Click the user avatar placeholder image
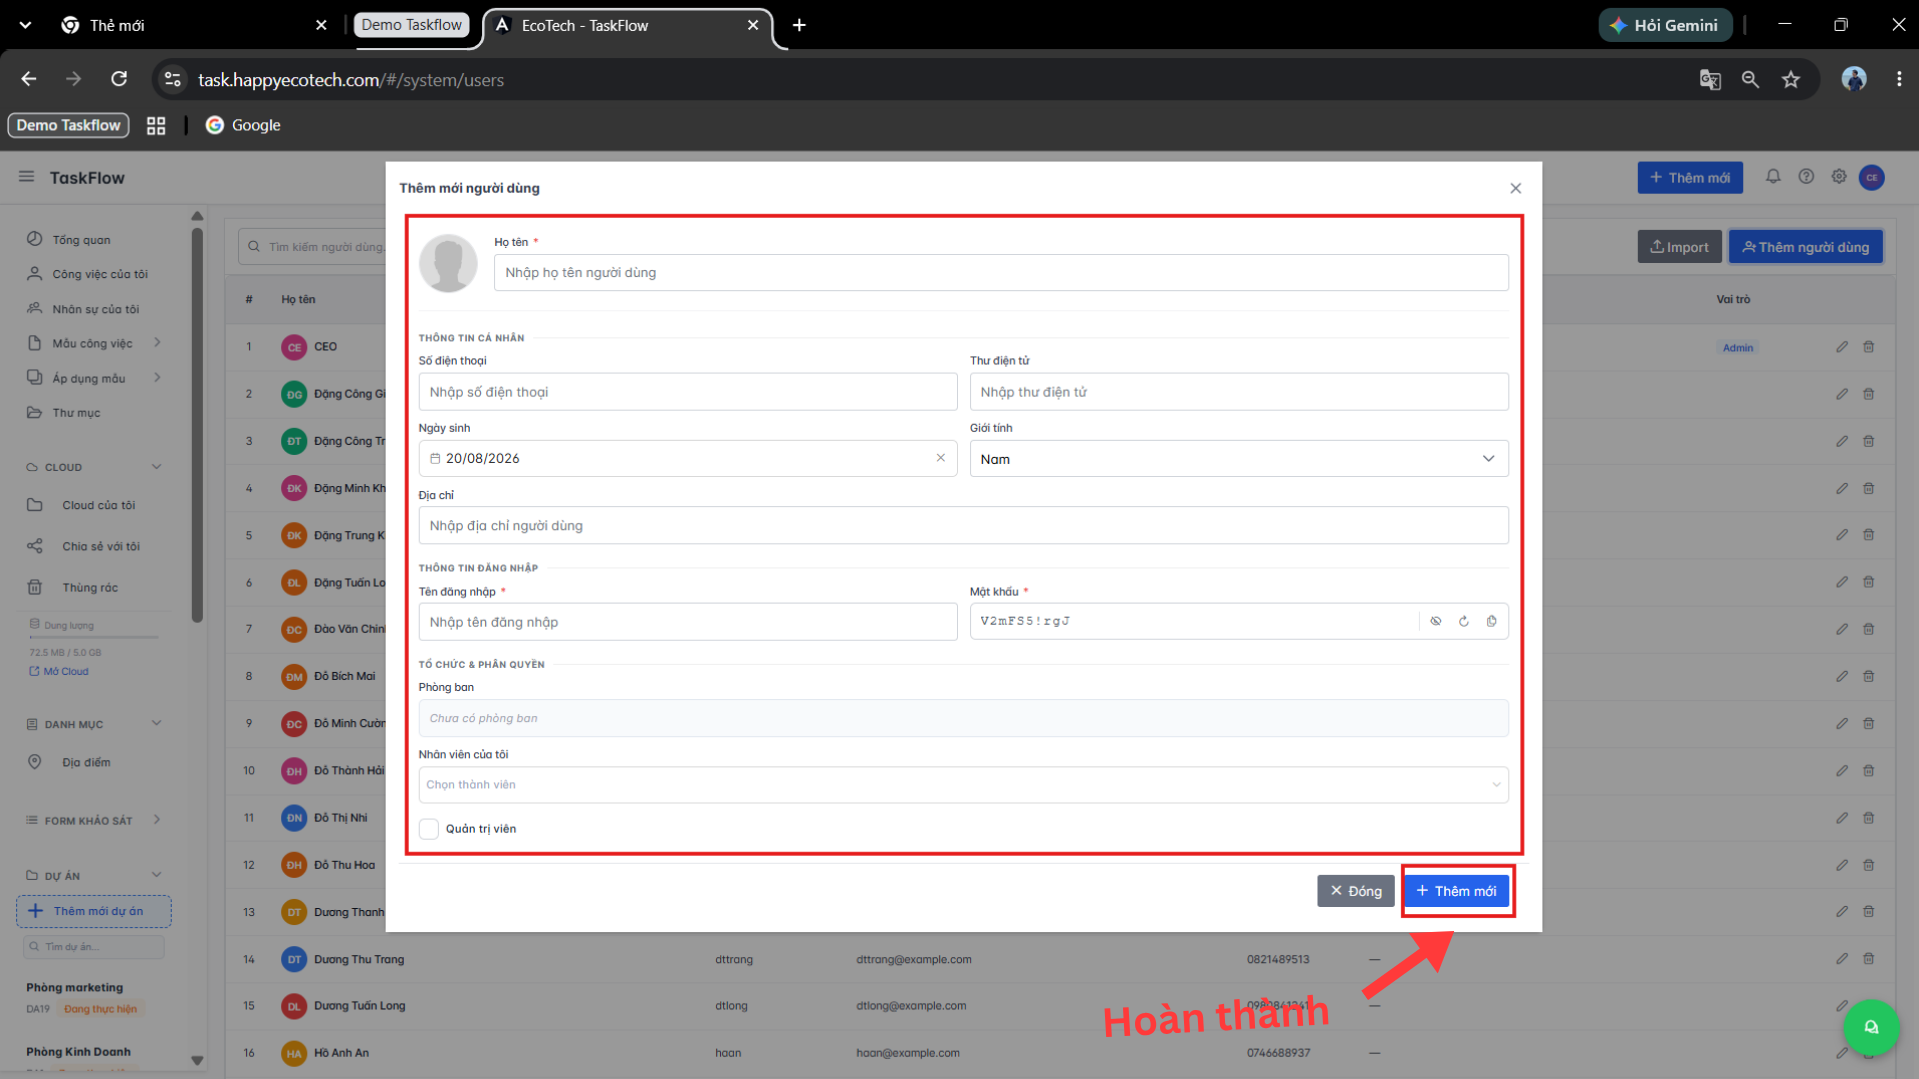The width and height of the screenshot is (1919, 1079). [448, 264]
